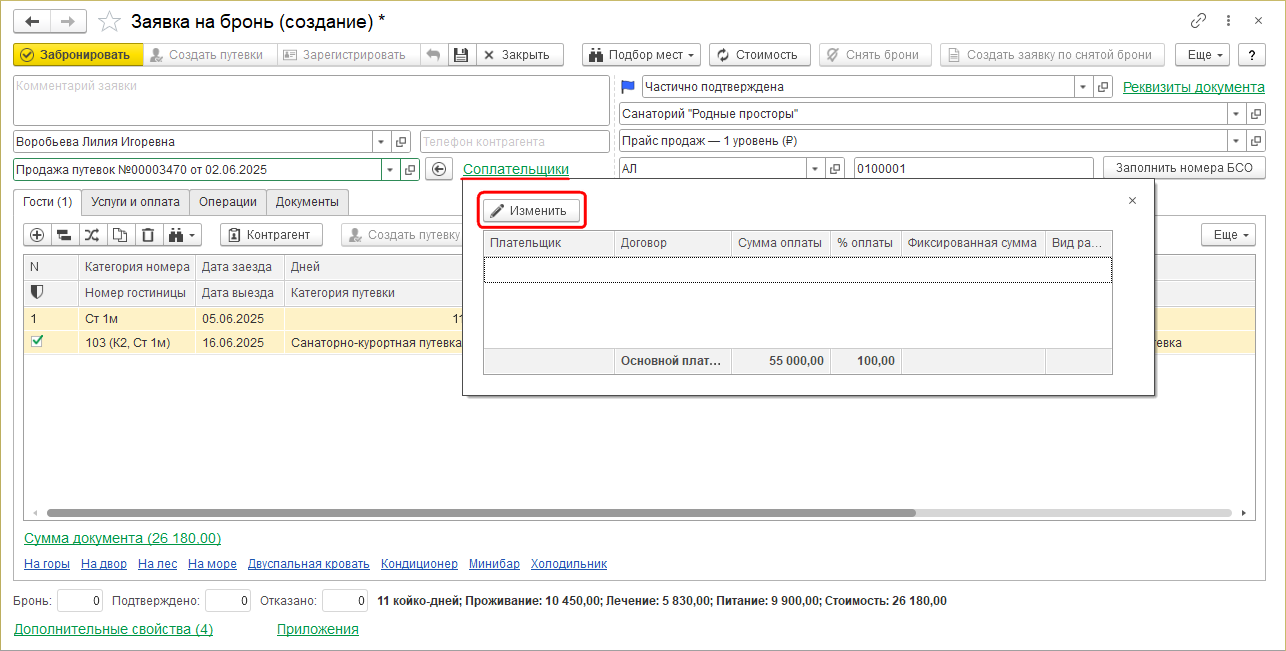Click the back arrow navigation button
Screen dimensions: 1286x651
pos(32,21)
